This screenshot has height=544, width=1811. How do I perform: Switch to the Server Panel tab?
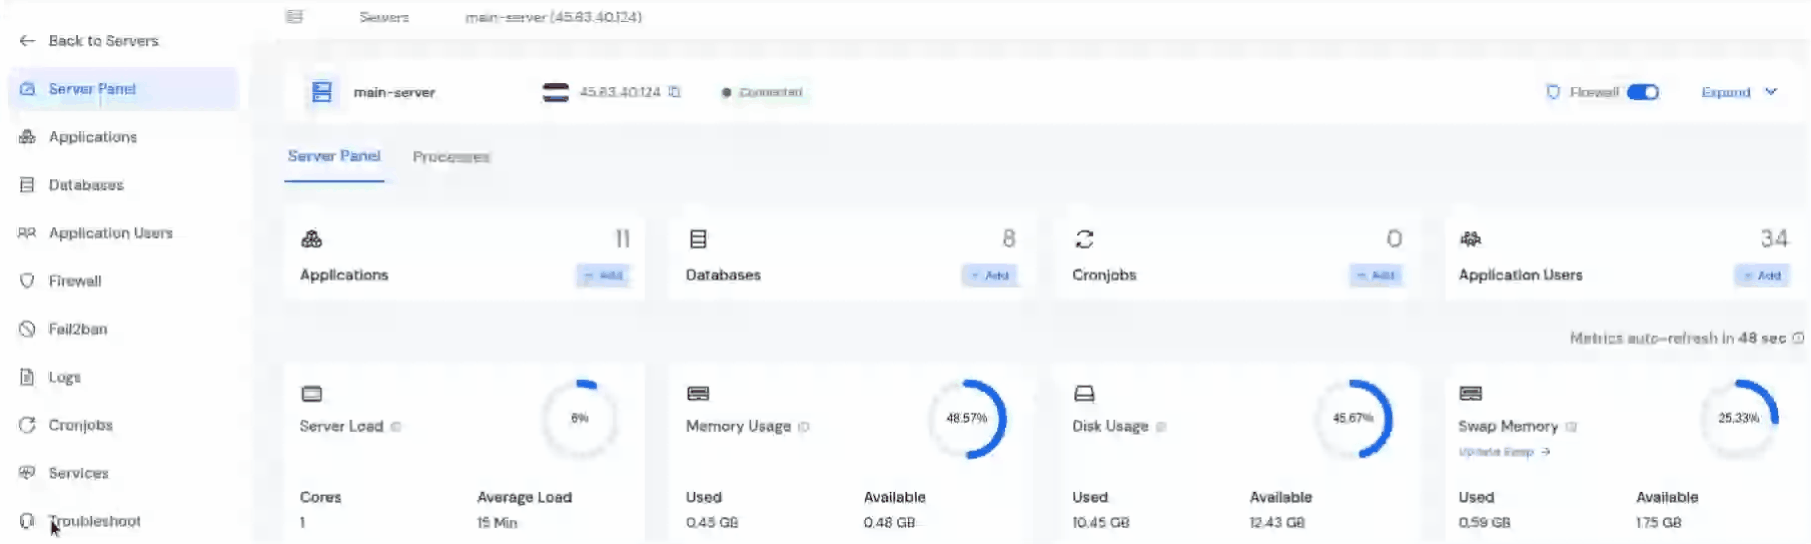tap(334, 157)
